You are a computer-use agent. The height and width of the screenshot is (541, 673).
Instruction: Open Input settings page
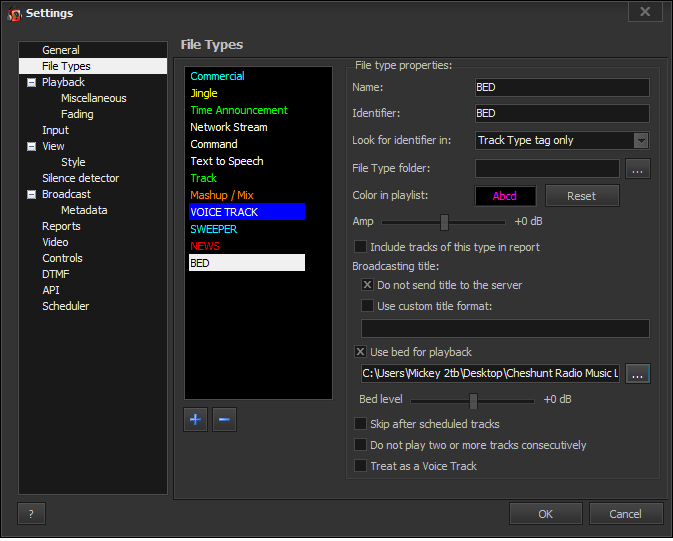(55, 131)
